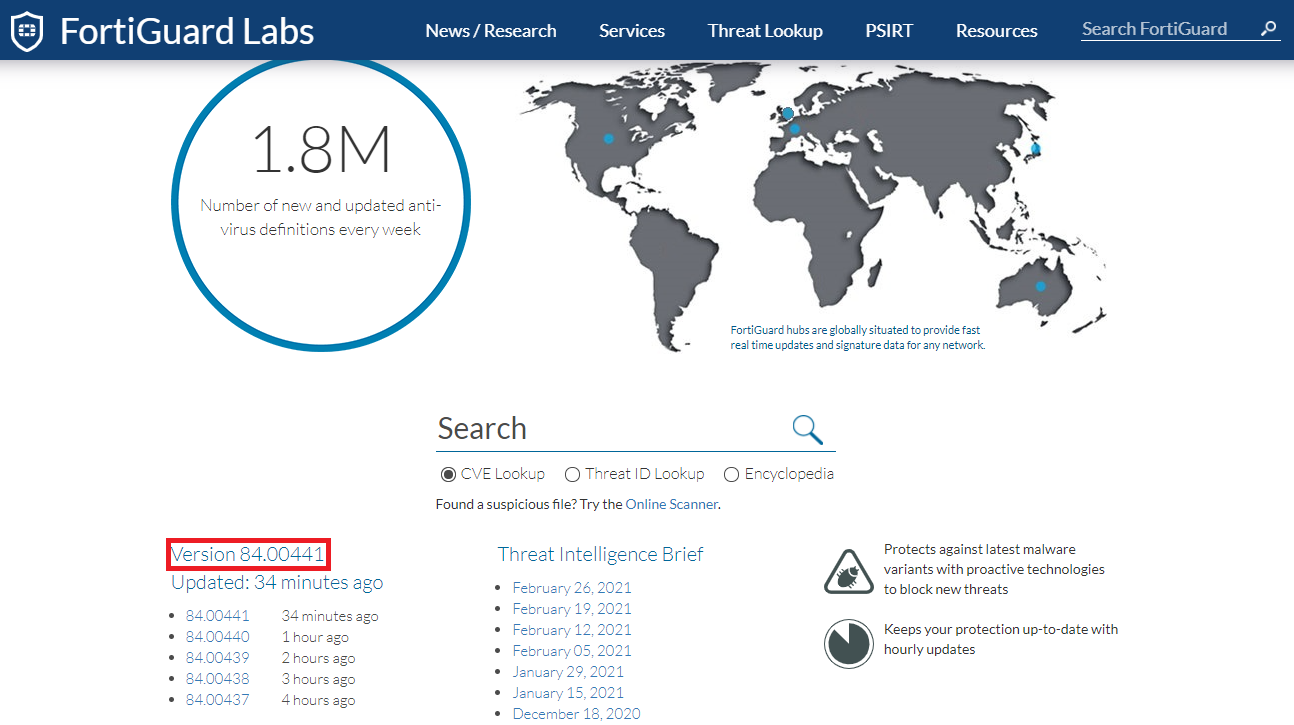
Task: Click the "1 hour ago" timestamp
Action: click(x=315, y=637)
